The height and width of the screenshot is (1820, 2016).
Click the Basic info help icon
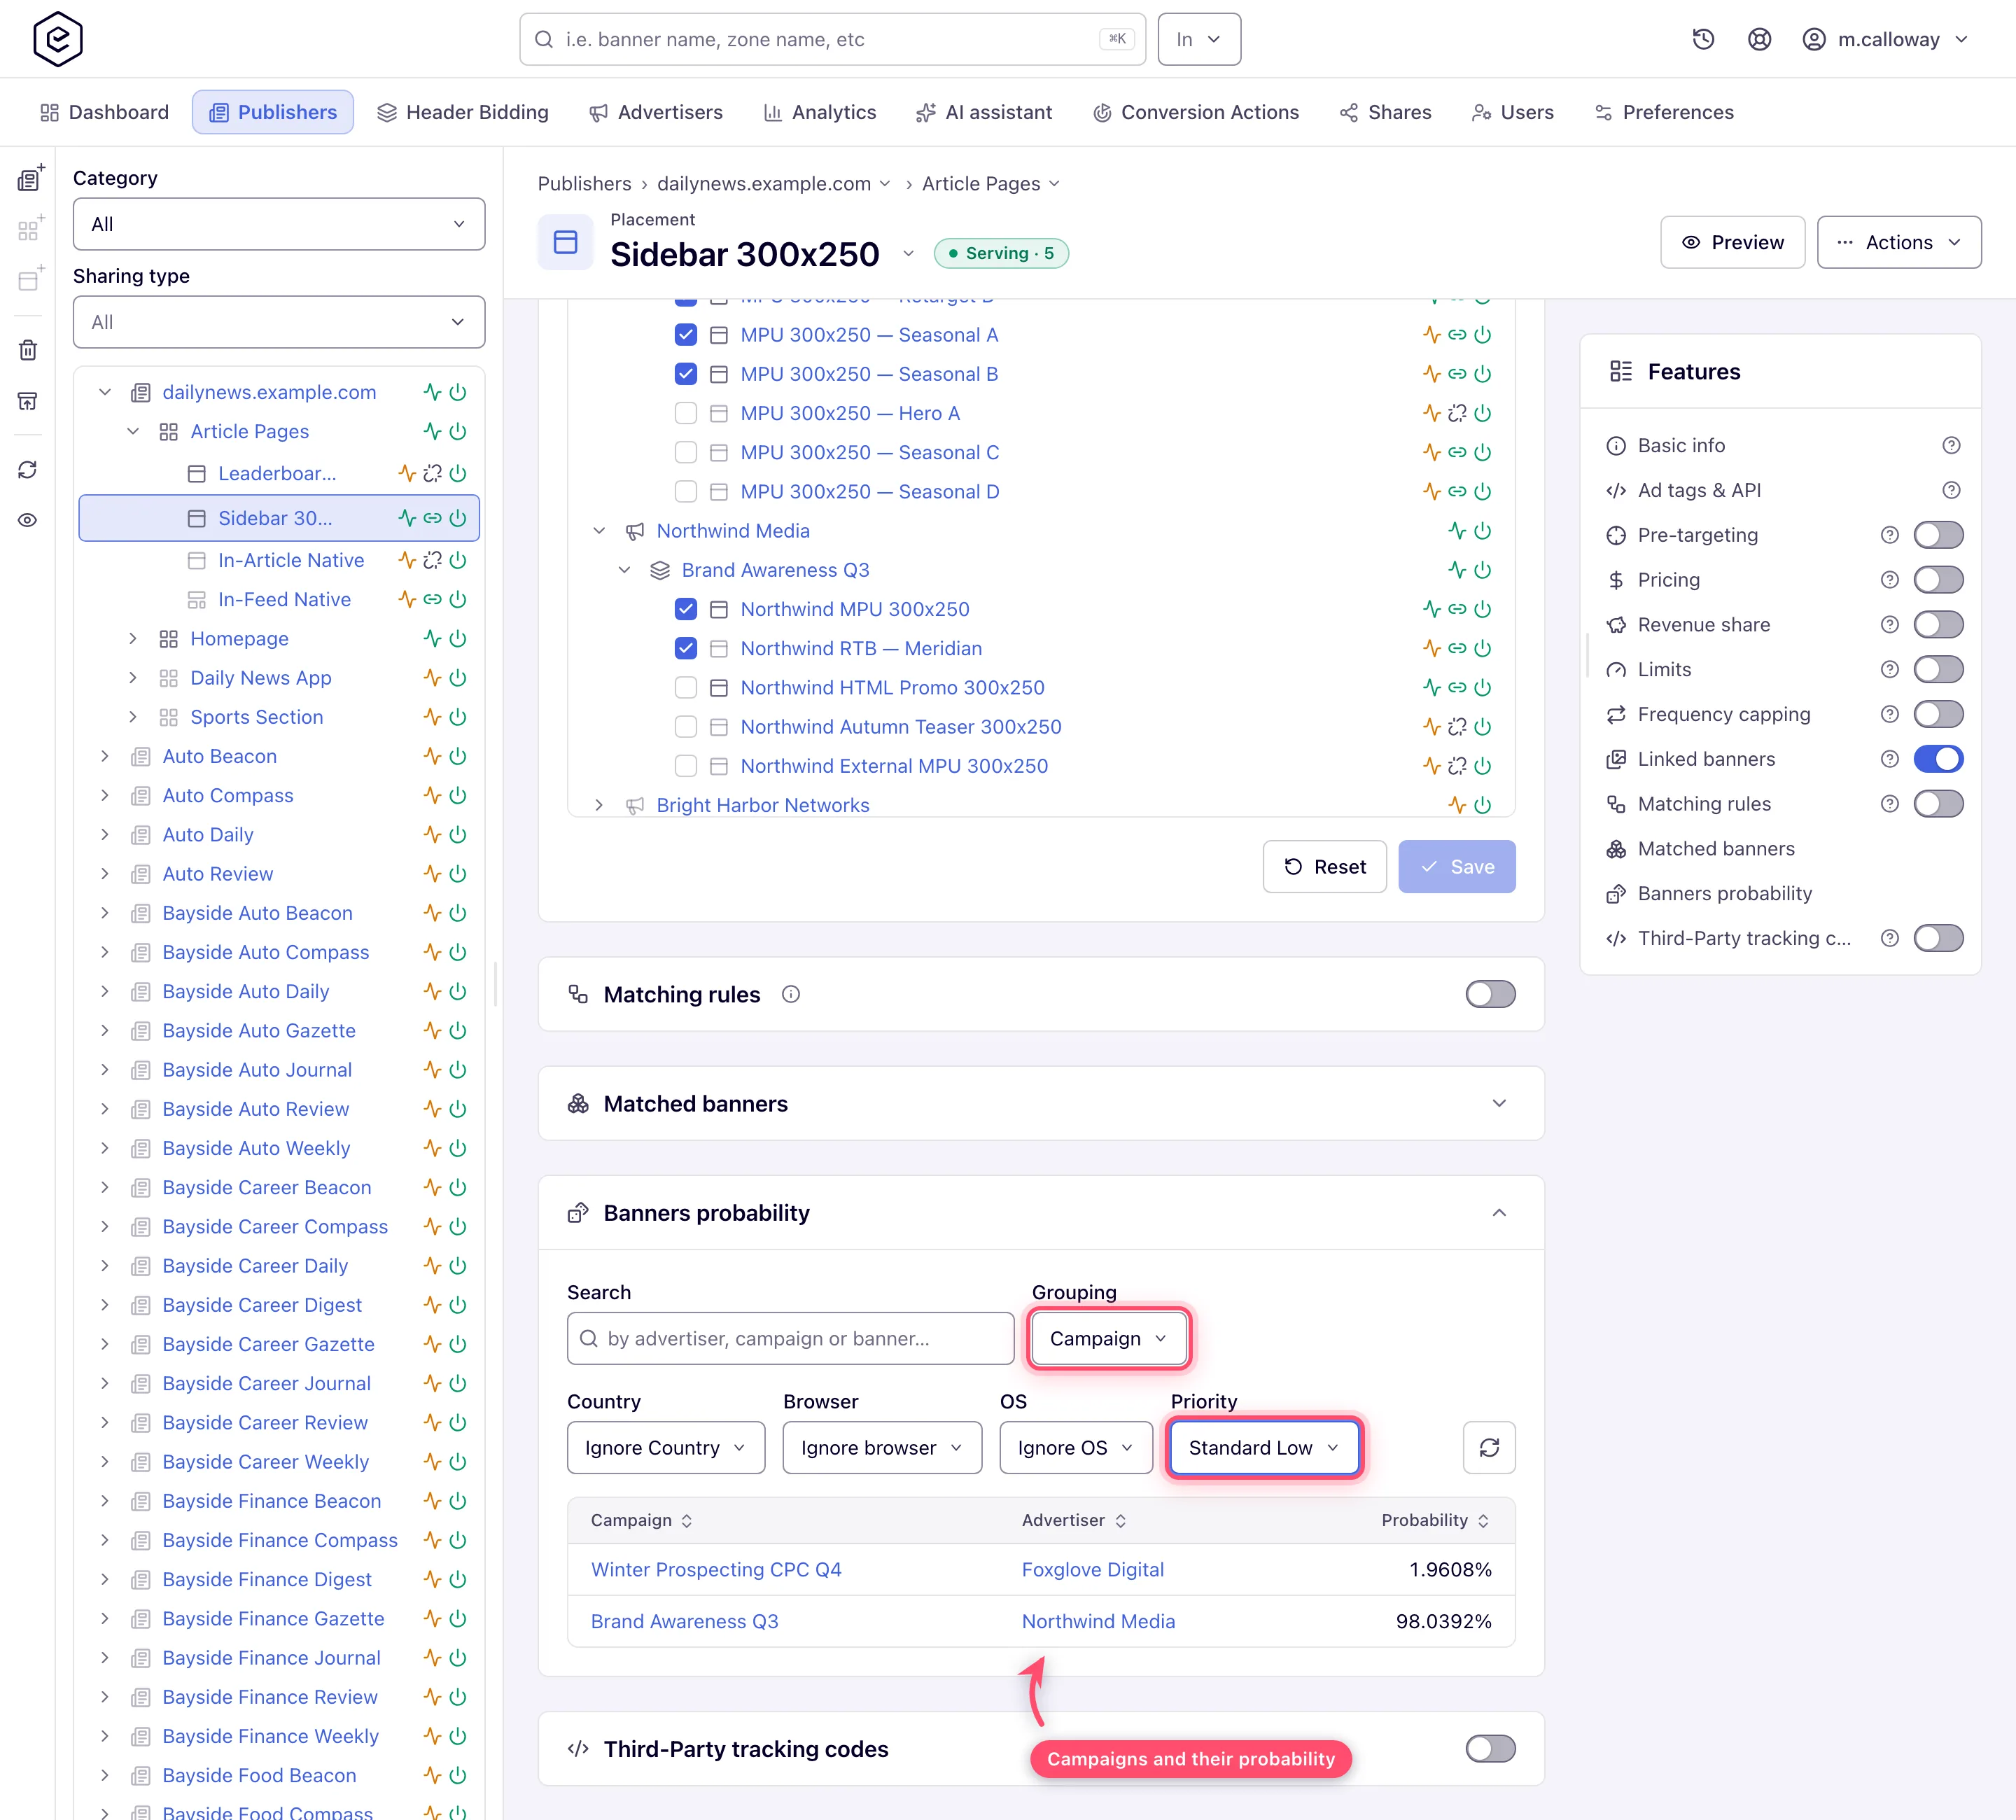click(1951, 445)
